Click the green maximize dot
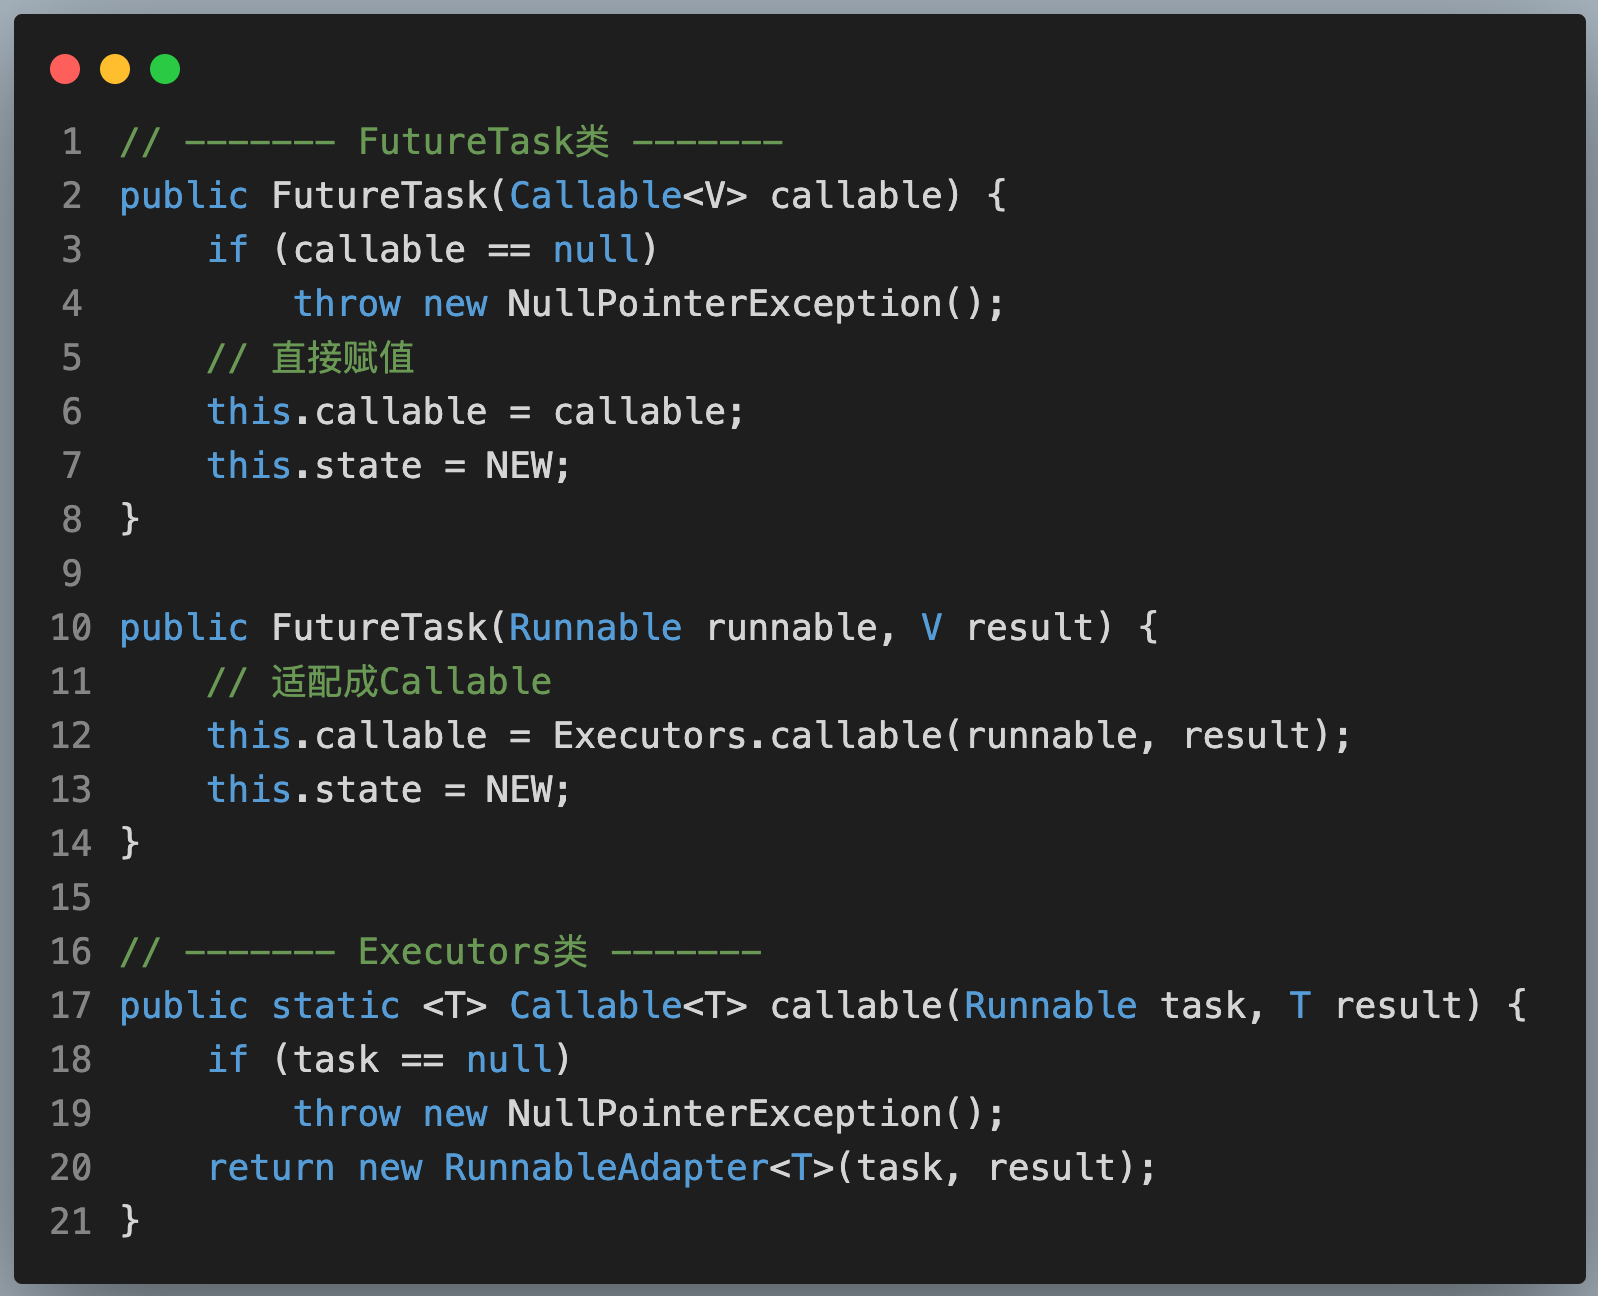Viewport: 1598px width, 1296px height. (x=165, y=69)
